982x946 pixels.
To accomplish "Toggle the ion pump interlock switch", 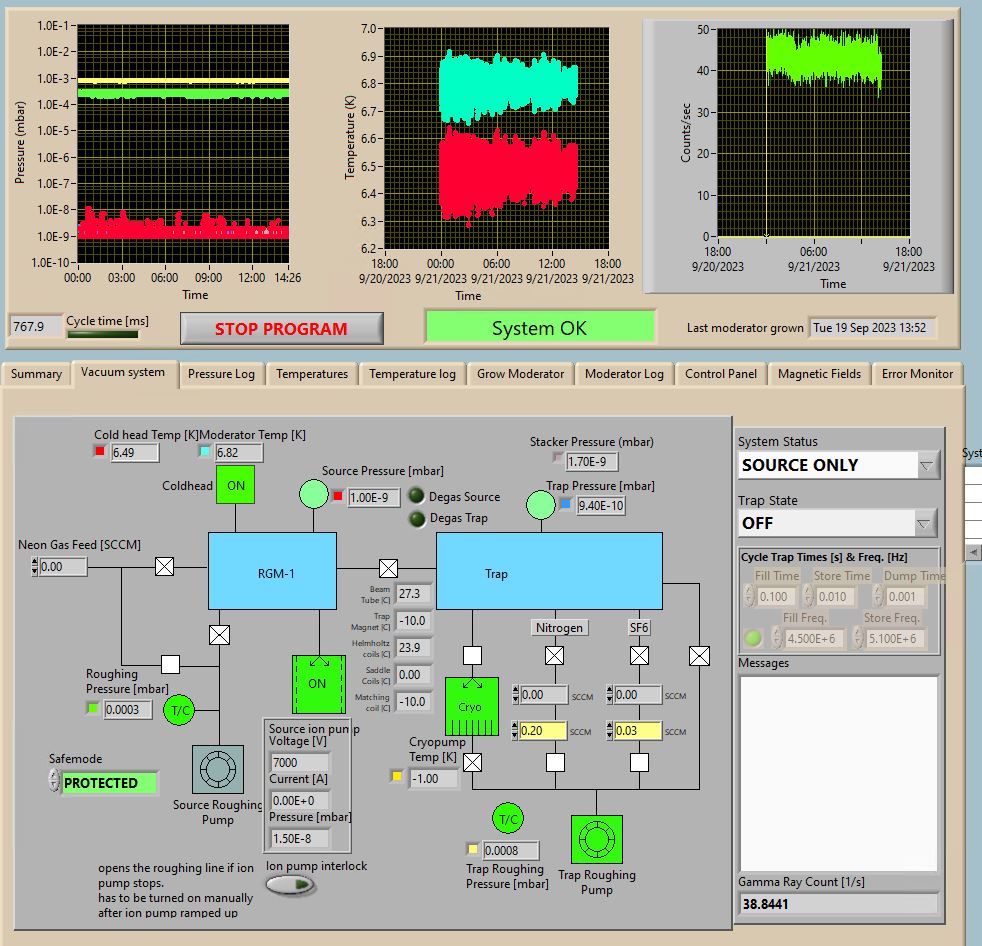I will point(291,885).
